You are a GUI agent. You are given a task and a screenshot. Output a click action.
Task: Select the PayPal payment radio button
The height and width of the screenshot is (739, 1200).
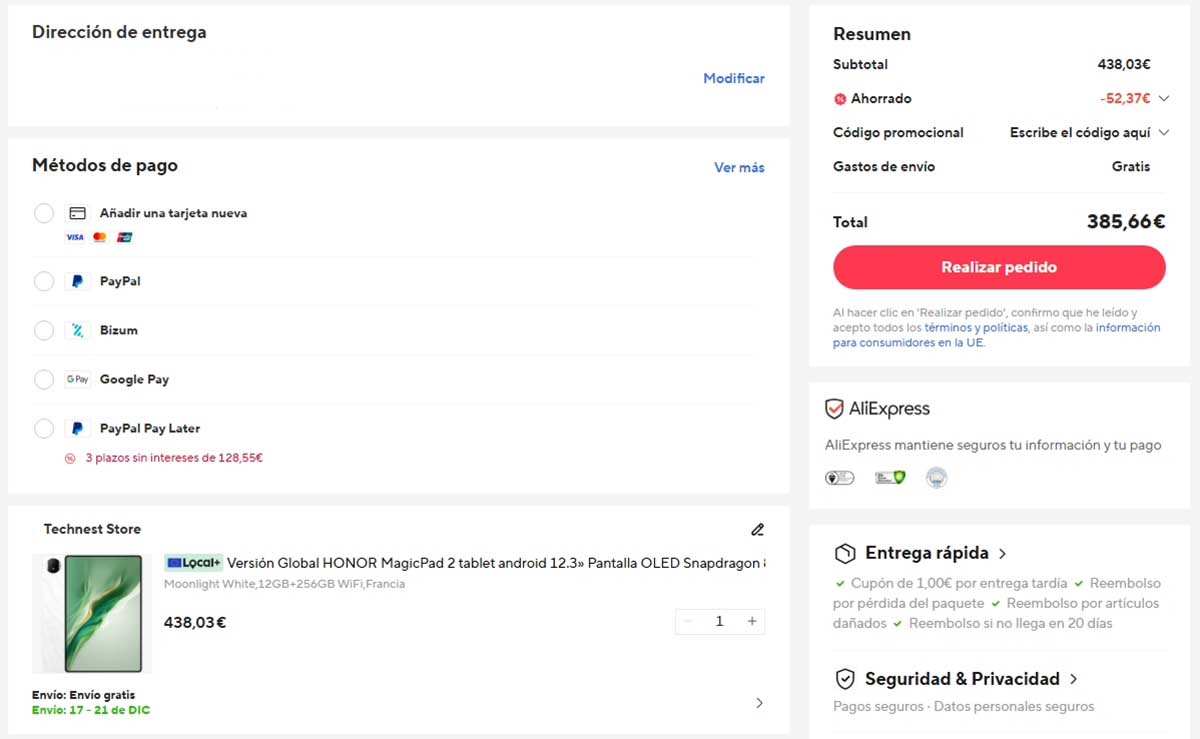point(44,281)
